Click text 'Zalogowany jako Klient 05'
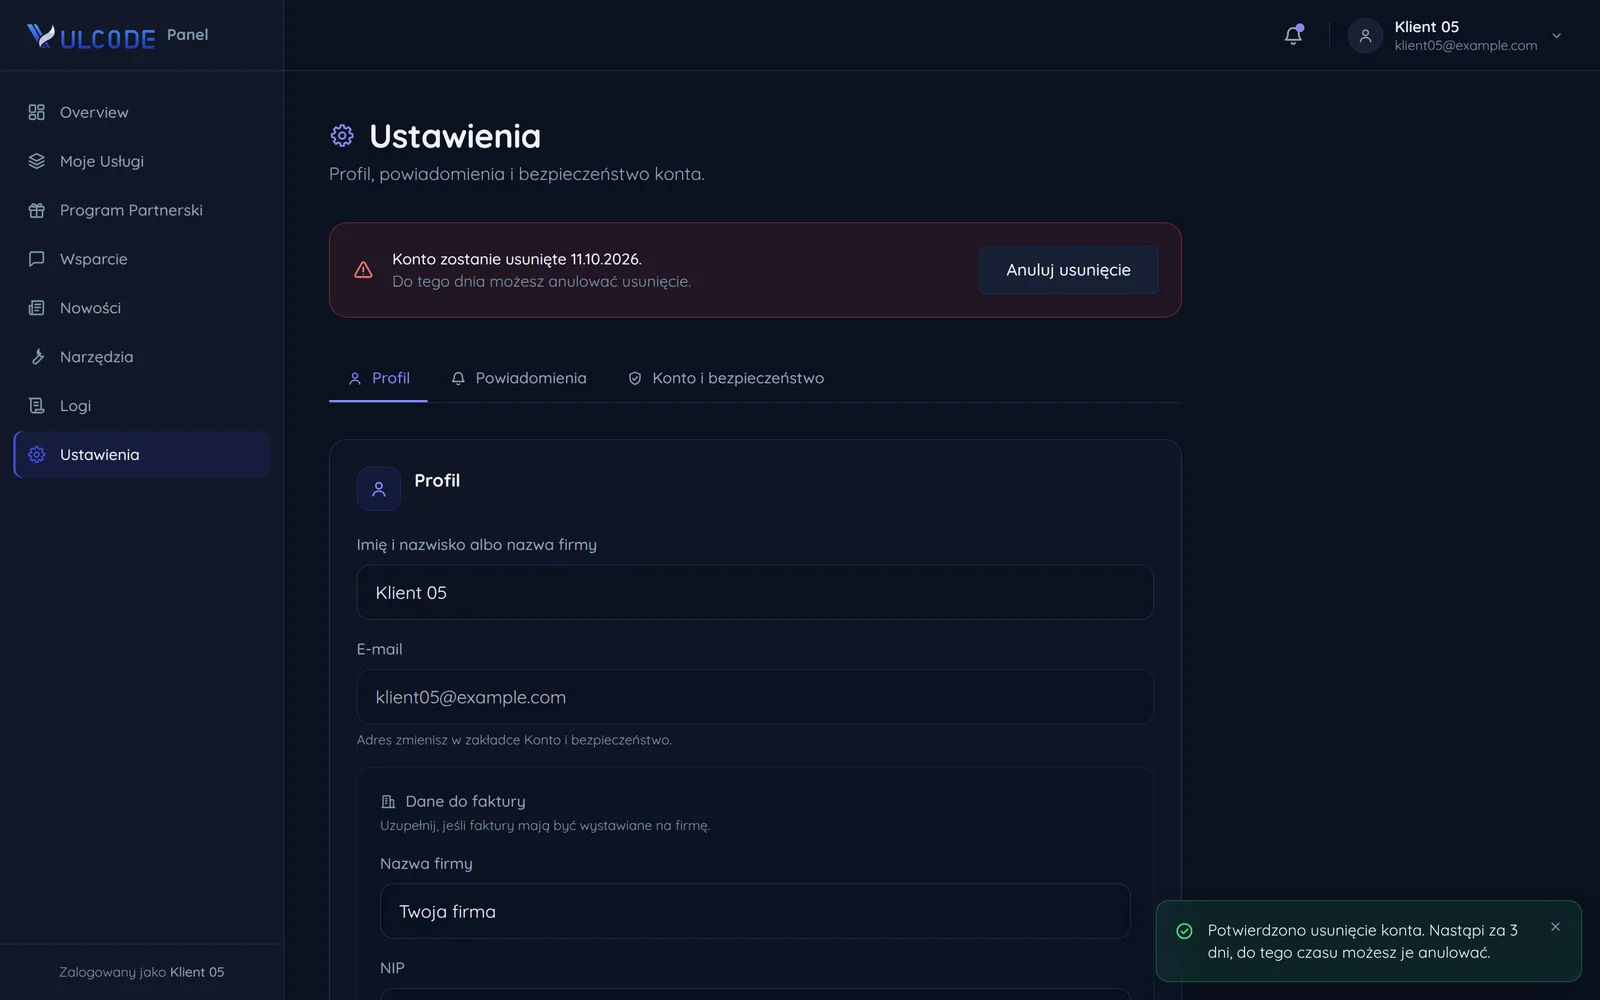This screenshot has height=1000, width=1600. click(141, 972)
